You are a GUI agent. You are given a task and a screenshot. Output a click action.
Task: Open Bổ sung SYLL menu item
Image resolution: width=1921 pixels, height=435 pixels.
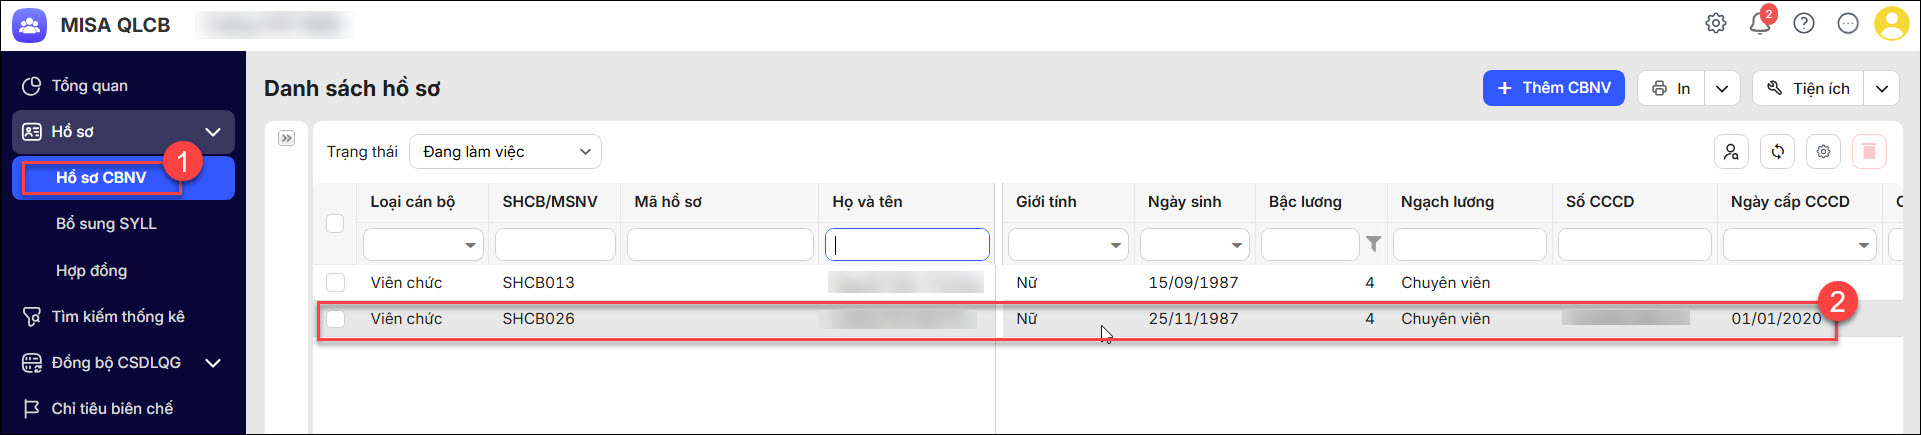pos(106,223)
